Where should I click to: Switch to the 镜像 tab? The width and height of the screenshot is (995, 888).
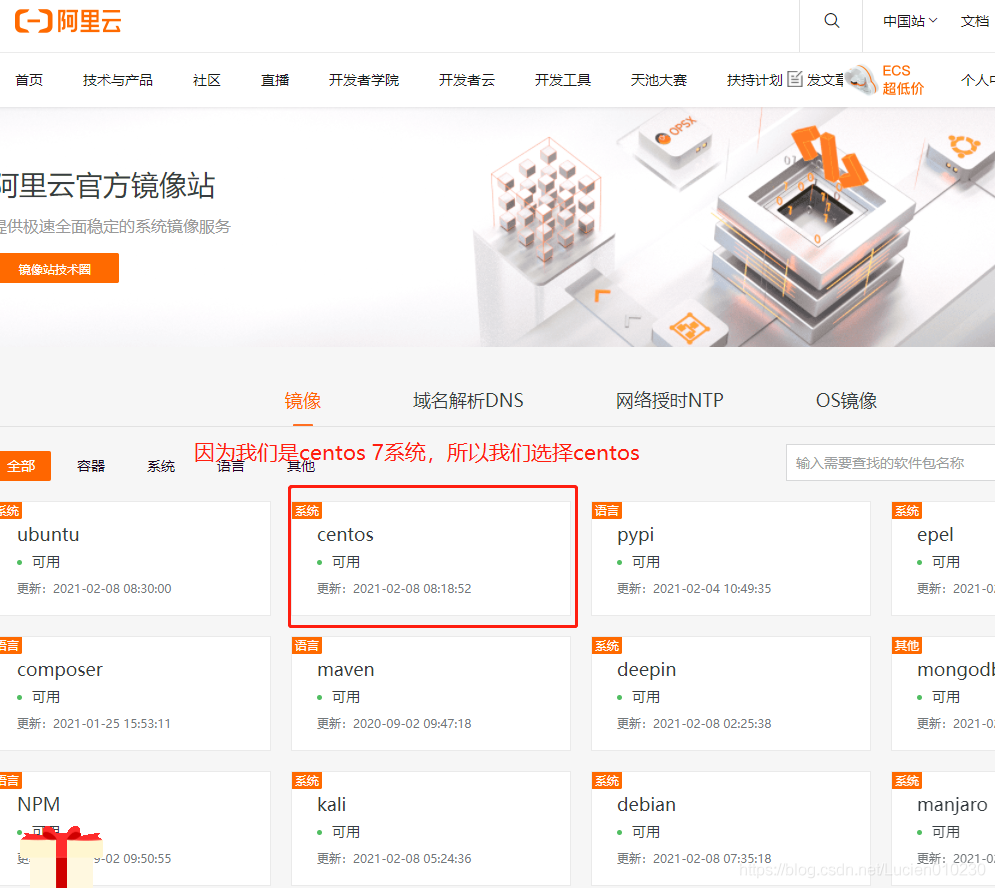pos(303,401)
